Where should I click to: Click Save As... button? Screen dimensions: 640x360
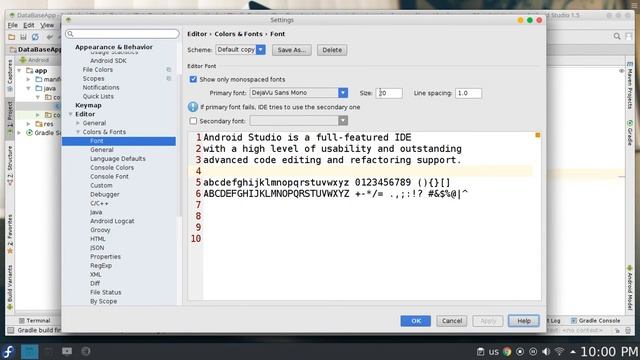pos(291,50)
